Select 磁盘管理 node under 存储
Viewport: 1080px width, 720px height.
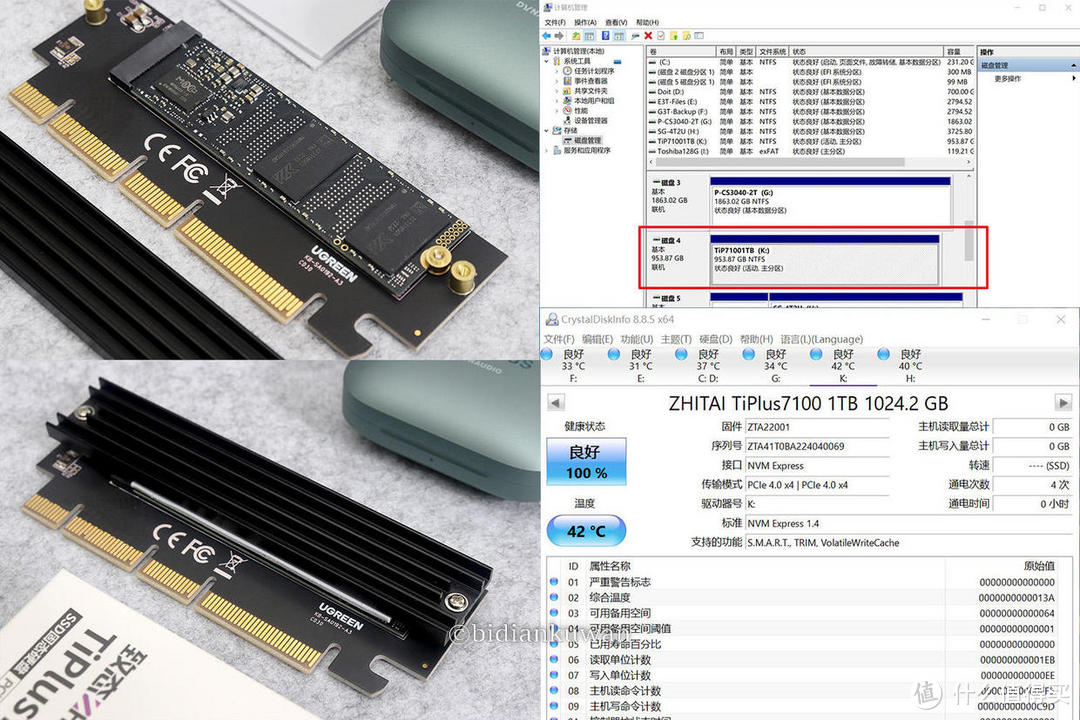click(x=583, y=141)
